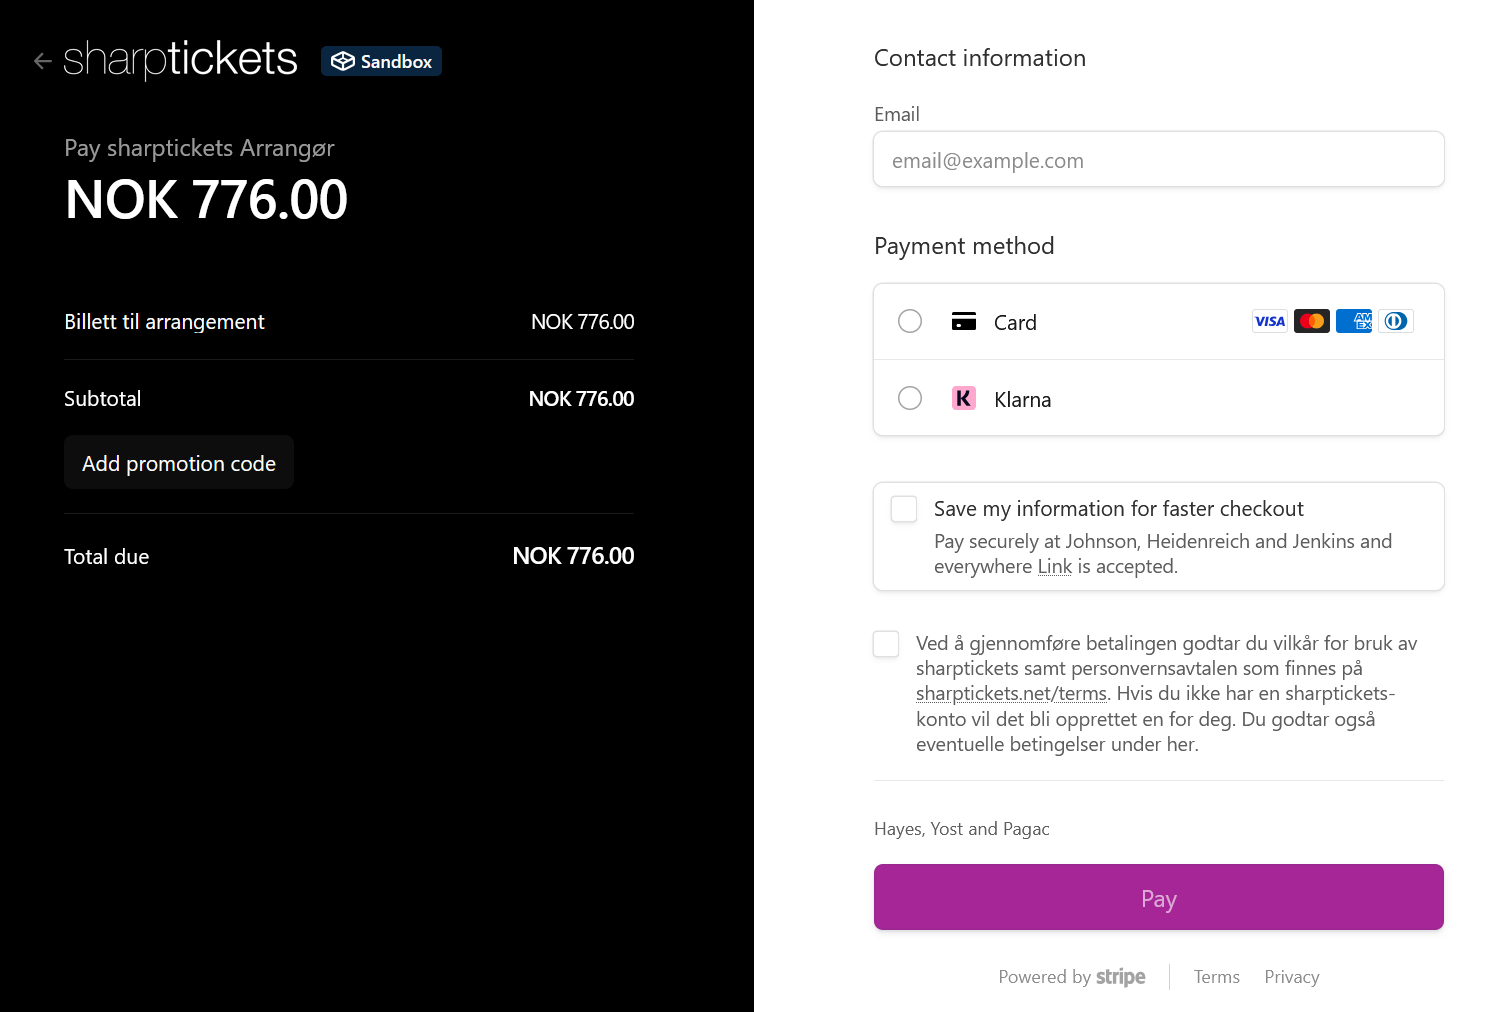This screenshot has width=1500, height=1012.
Task: Select the Klarna payment radio button
Action: click(x=910, y=398)
